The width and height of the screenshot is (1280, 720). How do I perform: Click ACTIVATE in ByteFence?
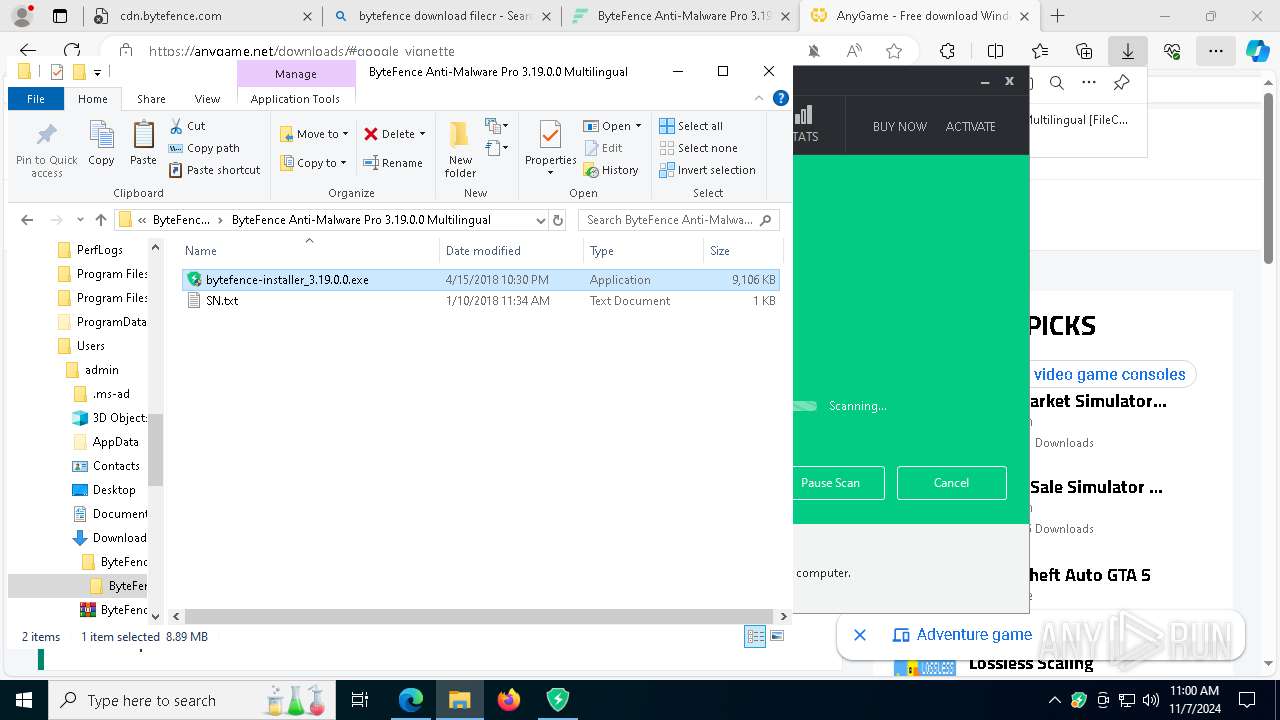[970, 127]
